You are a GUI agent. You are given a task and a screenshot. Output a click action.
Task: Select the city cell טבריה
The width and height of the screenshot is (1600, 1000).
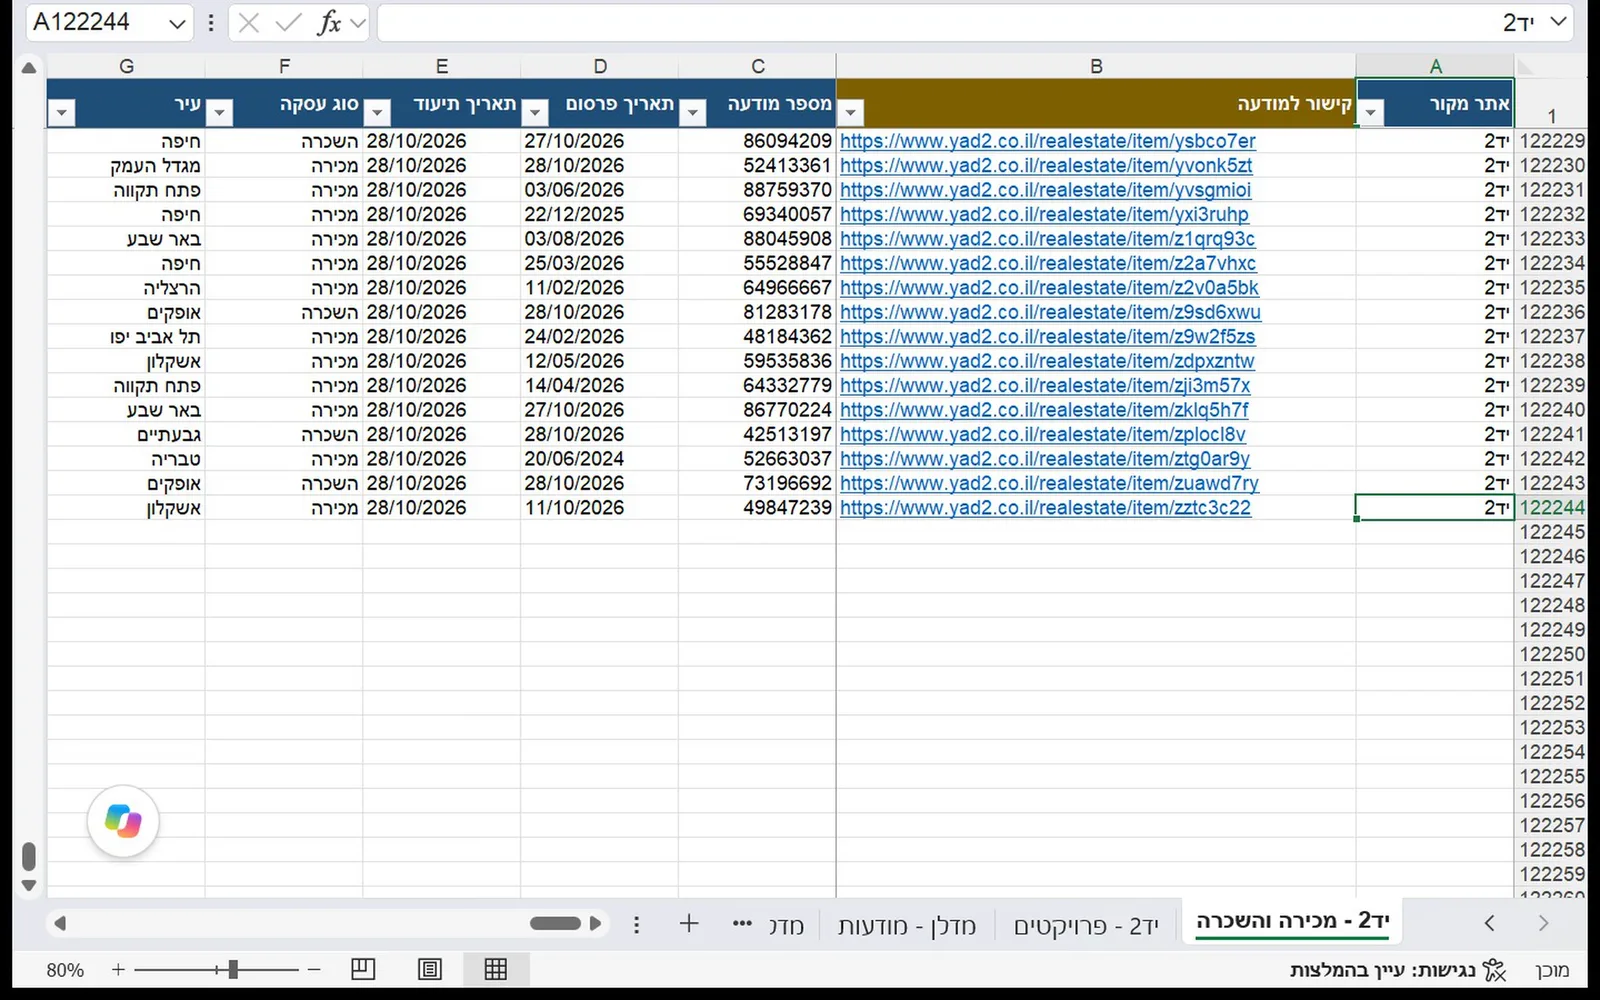coord(126,459)
